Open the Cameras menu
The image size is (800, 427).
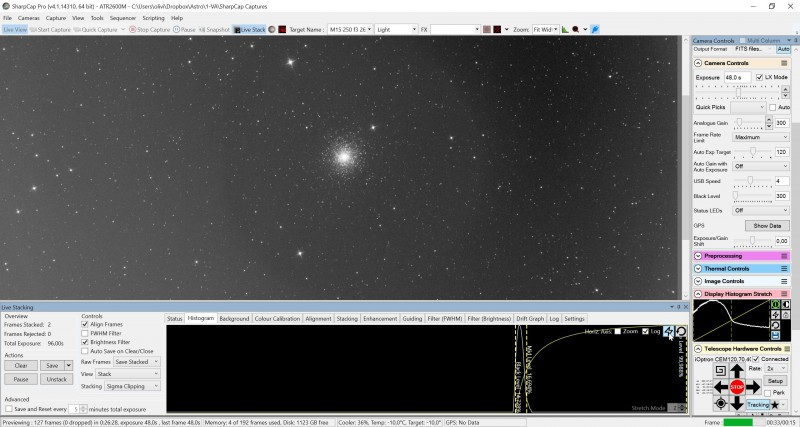tap(29, 18)
